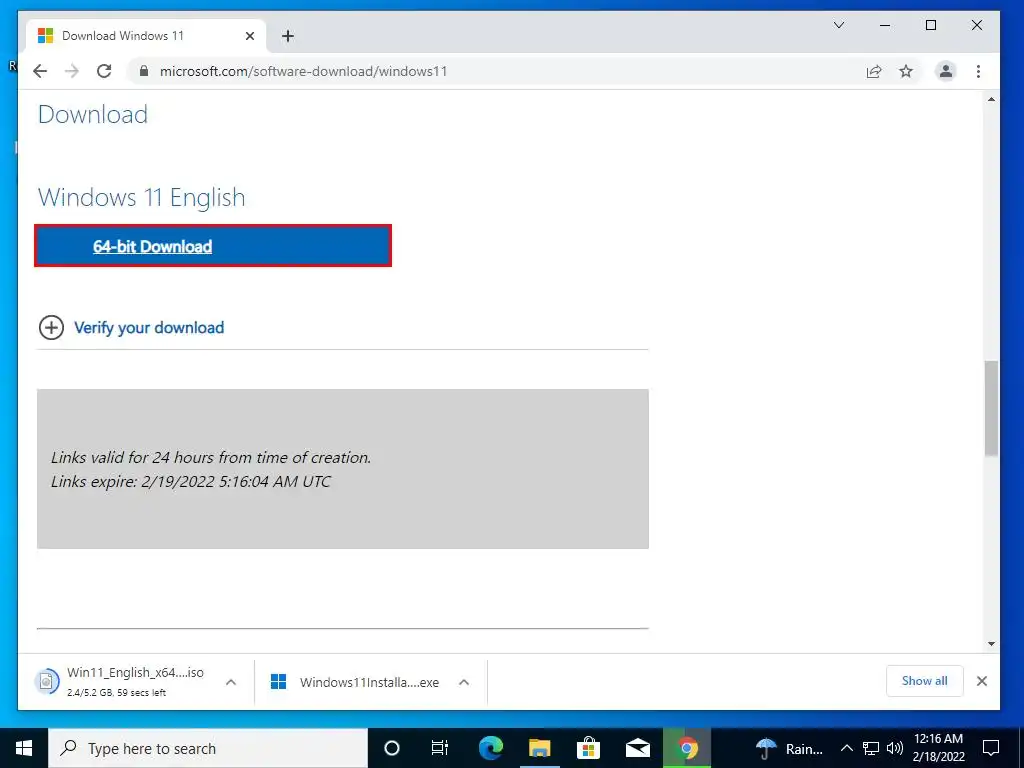
Task: Close the Chrome window
Action: point(977,25)
